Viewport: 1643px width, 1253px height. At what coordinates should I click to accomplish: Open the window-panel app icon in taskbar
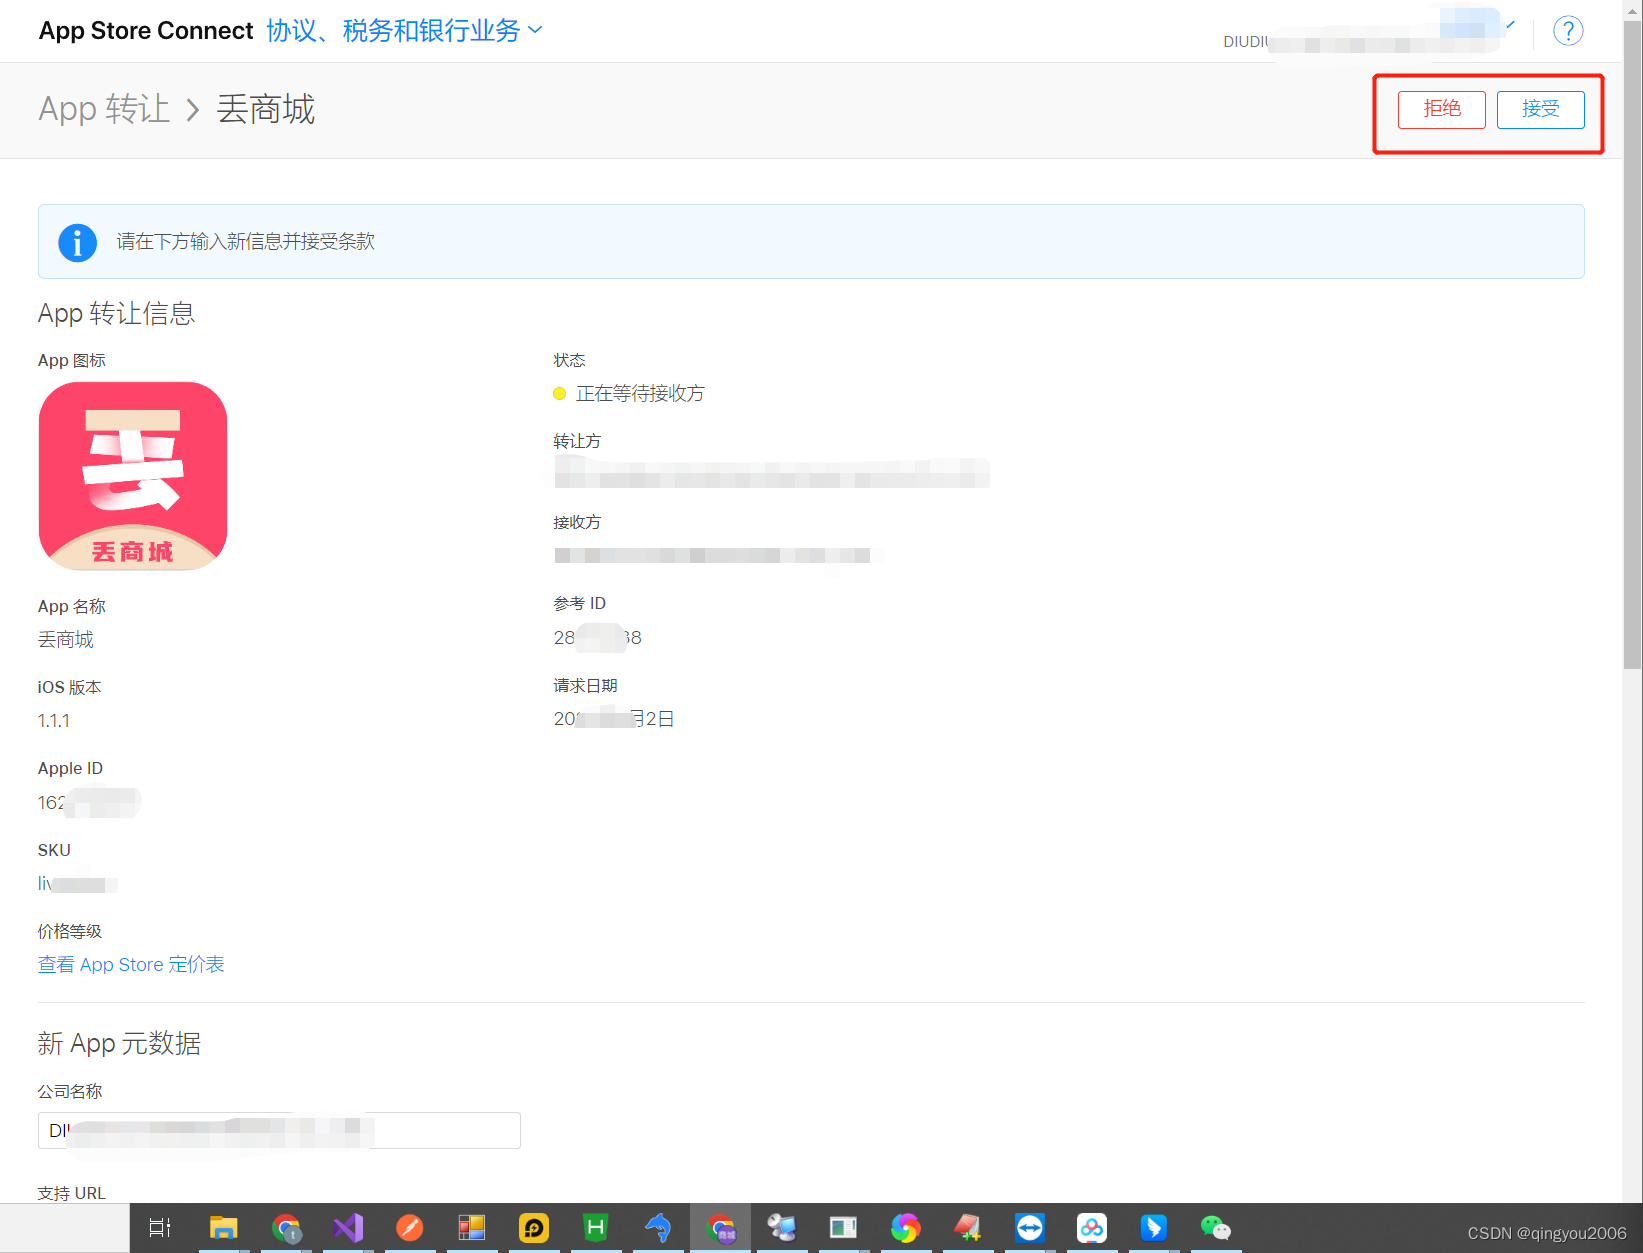click(844, 1228)
